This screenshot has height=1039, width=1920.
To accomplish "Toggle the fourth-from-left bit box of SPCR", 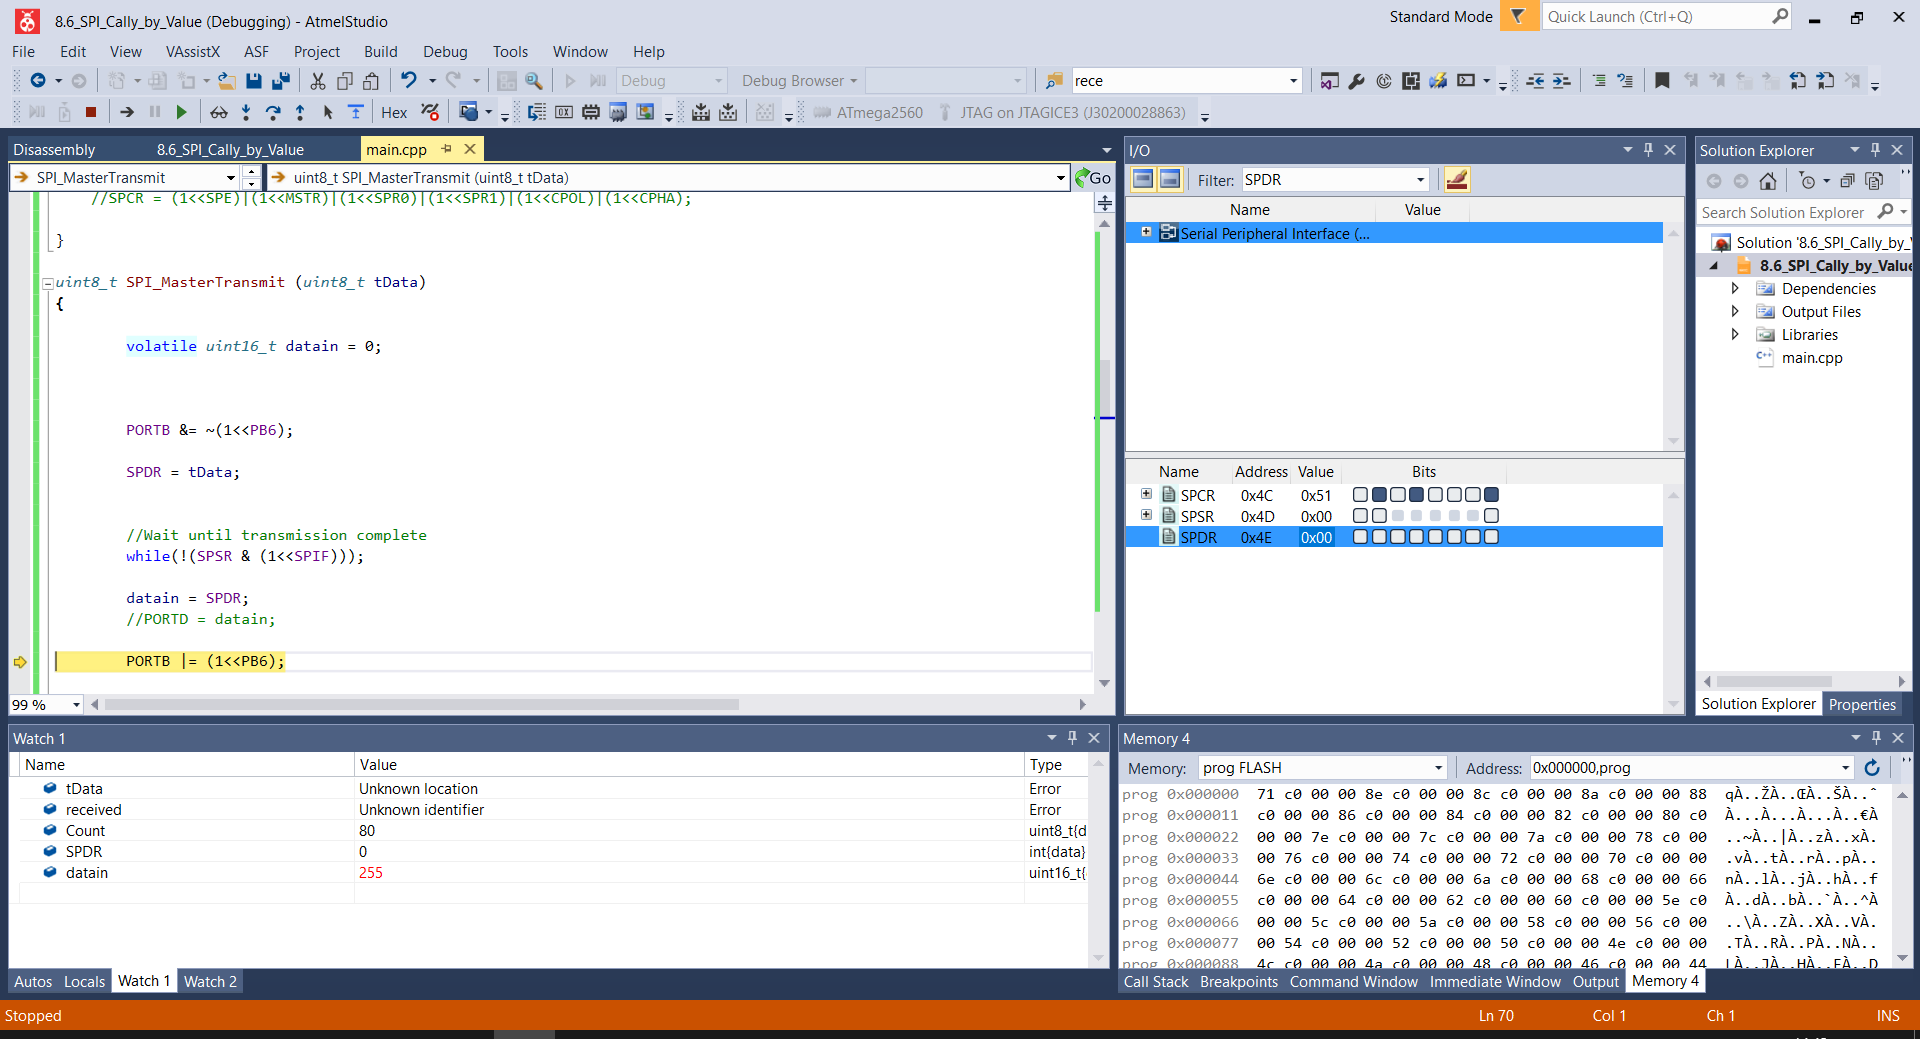I will 1416,495.
